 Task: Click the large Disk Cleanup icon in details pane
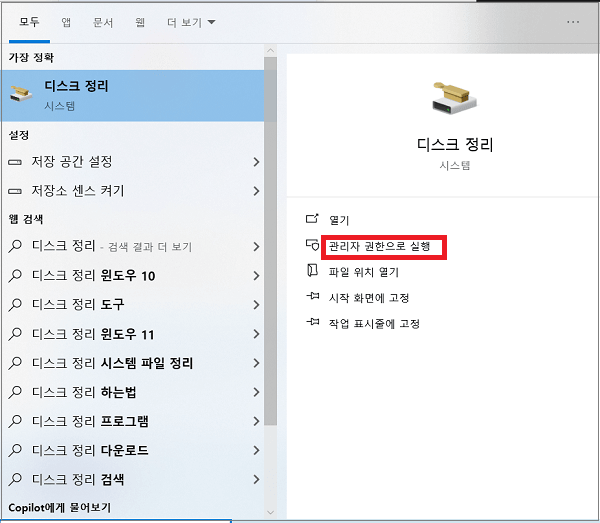pyautogui.click(x=455, y=98)
